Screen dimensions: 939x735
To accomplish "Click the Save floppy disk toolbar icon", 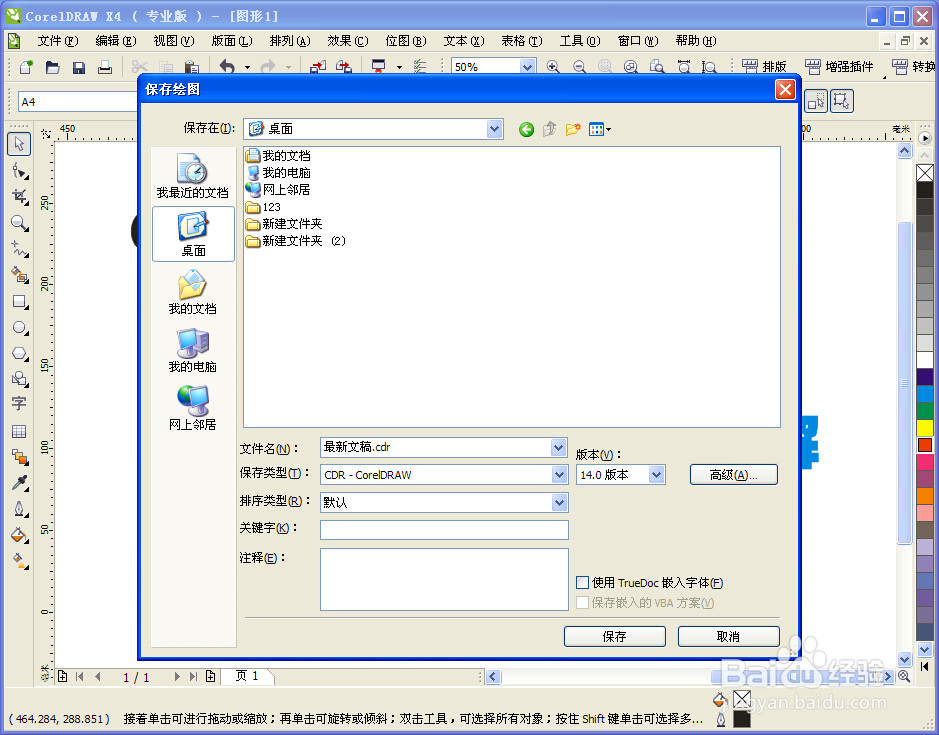I will click(x=78, y=66).
